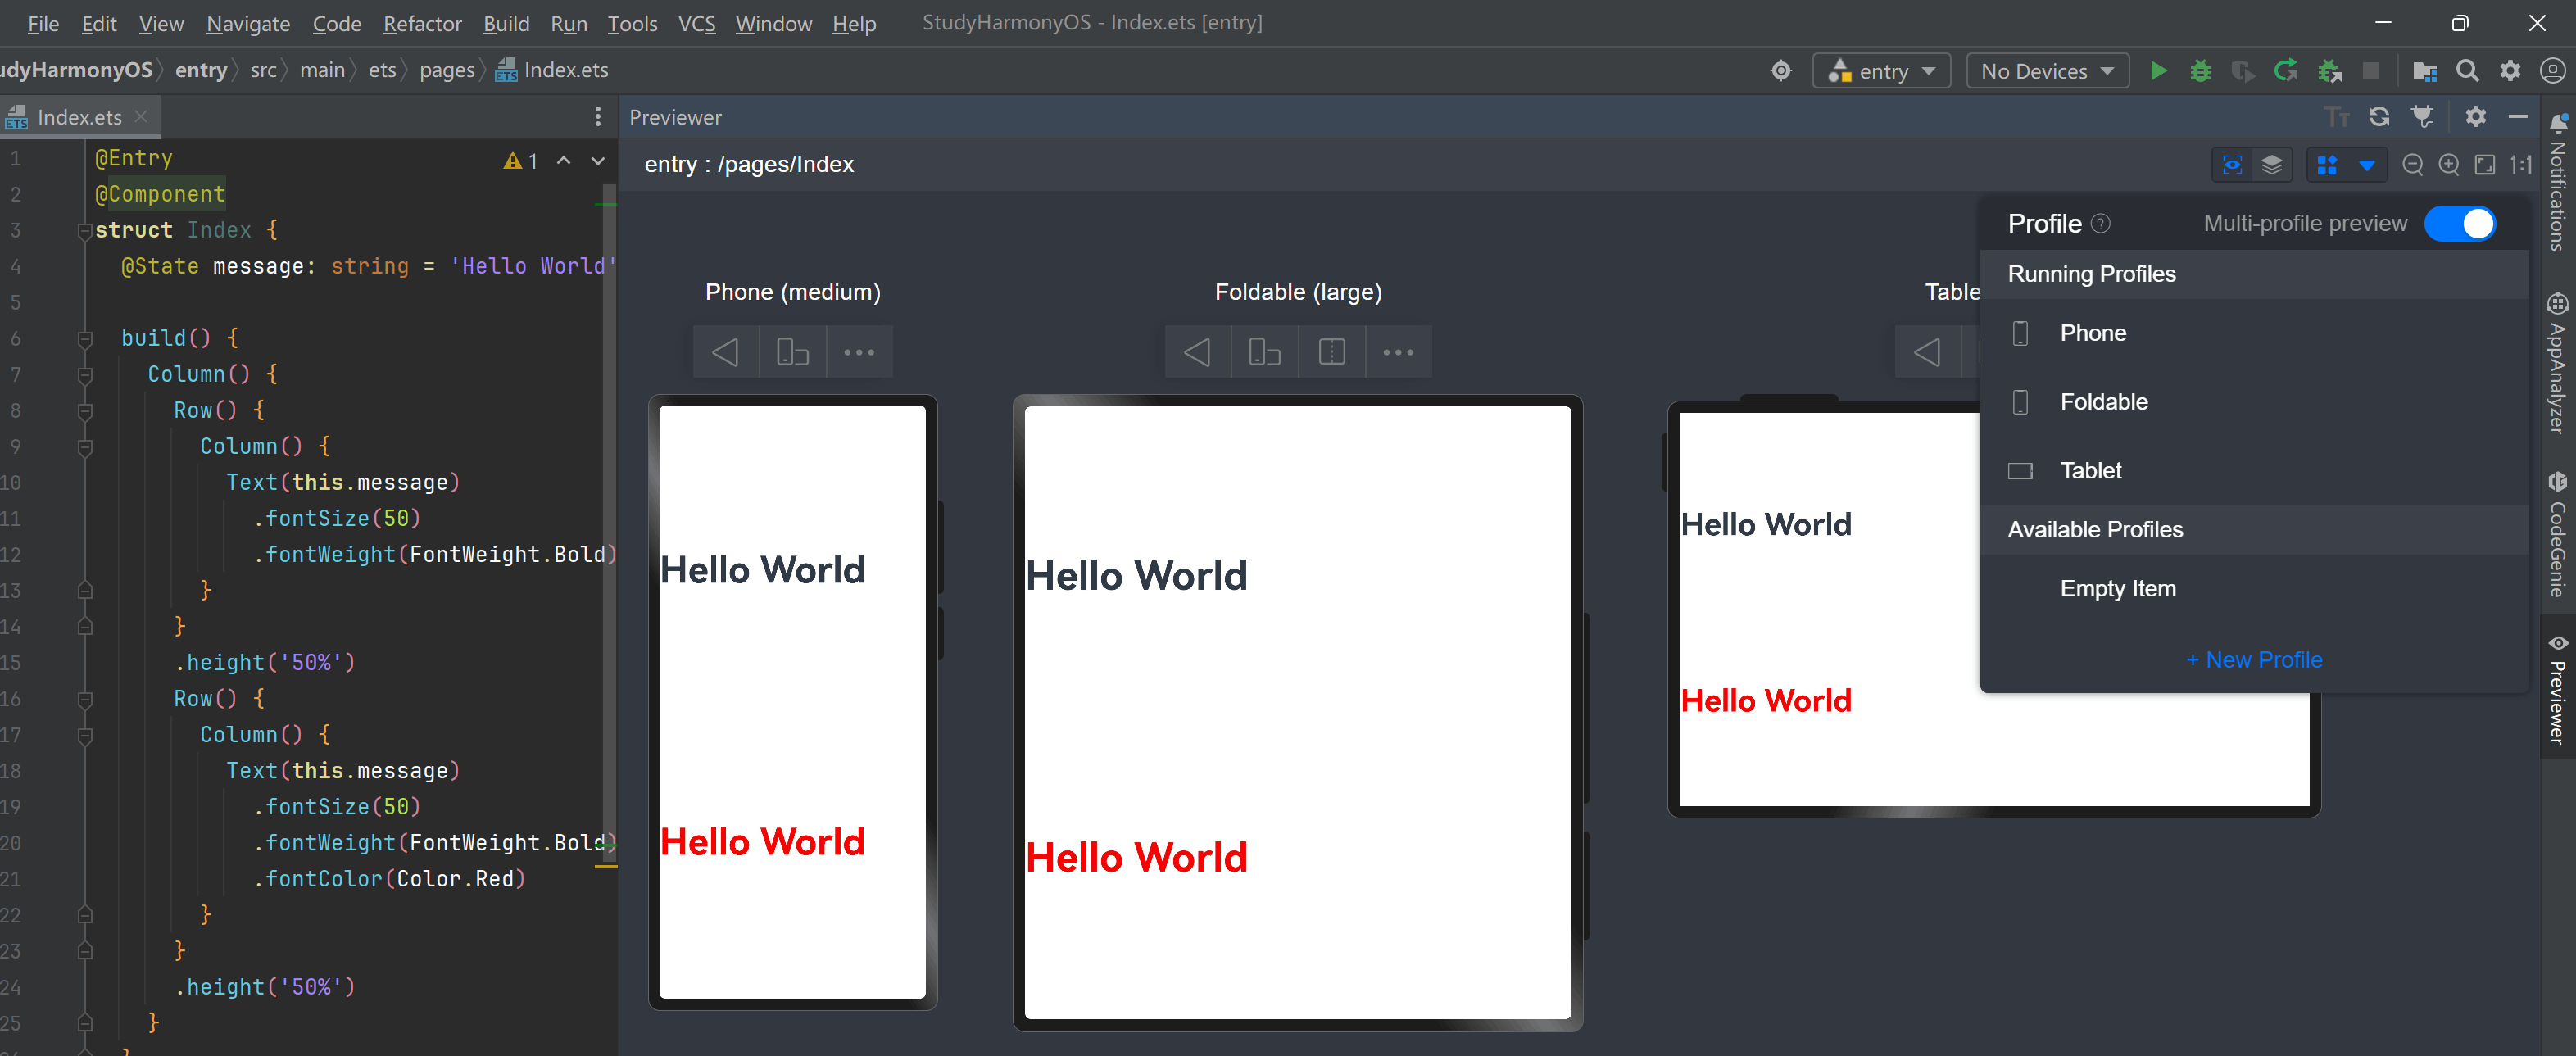Click the pages breadcrumb
The width and height of the screenshot is (2576, 1056).
point(447,70)
